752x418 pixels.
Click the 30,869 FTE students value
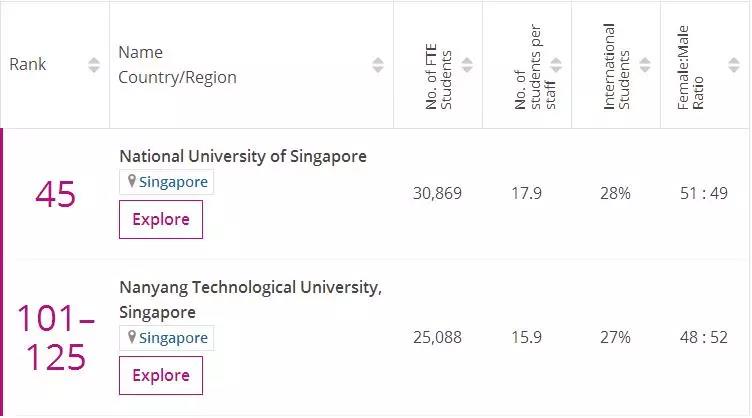tap(437, 193)
